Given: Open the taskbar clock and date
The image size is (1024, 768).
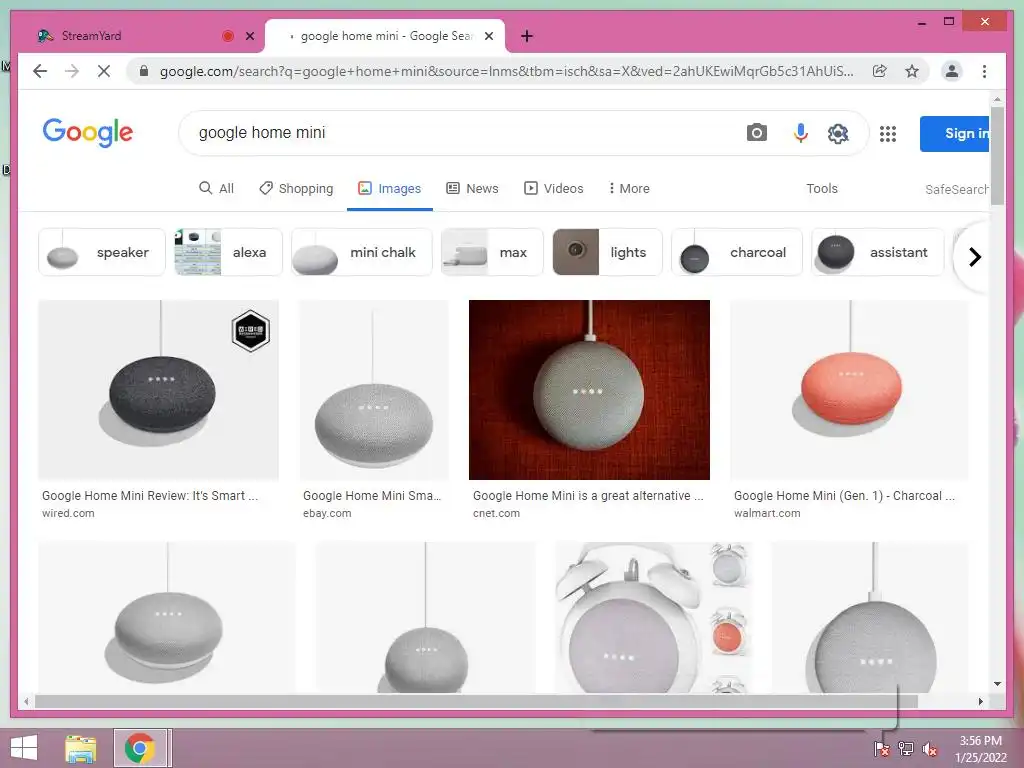Looking at the screenshot, I should tap(980, 749).
